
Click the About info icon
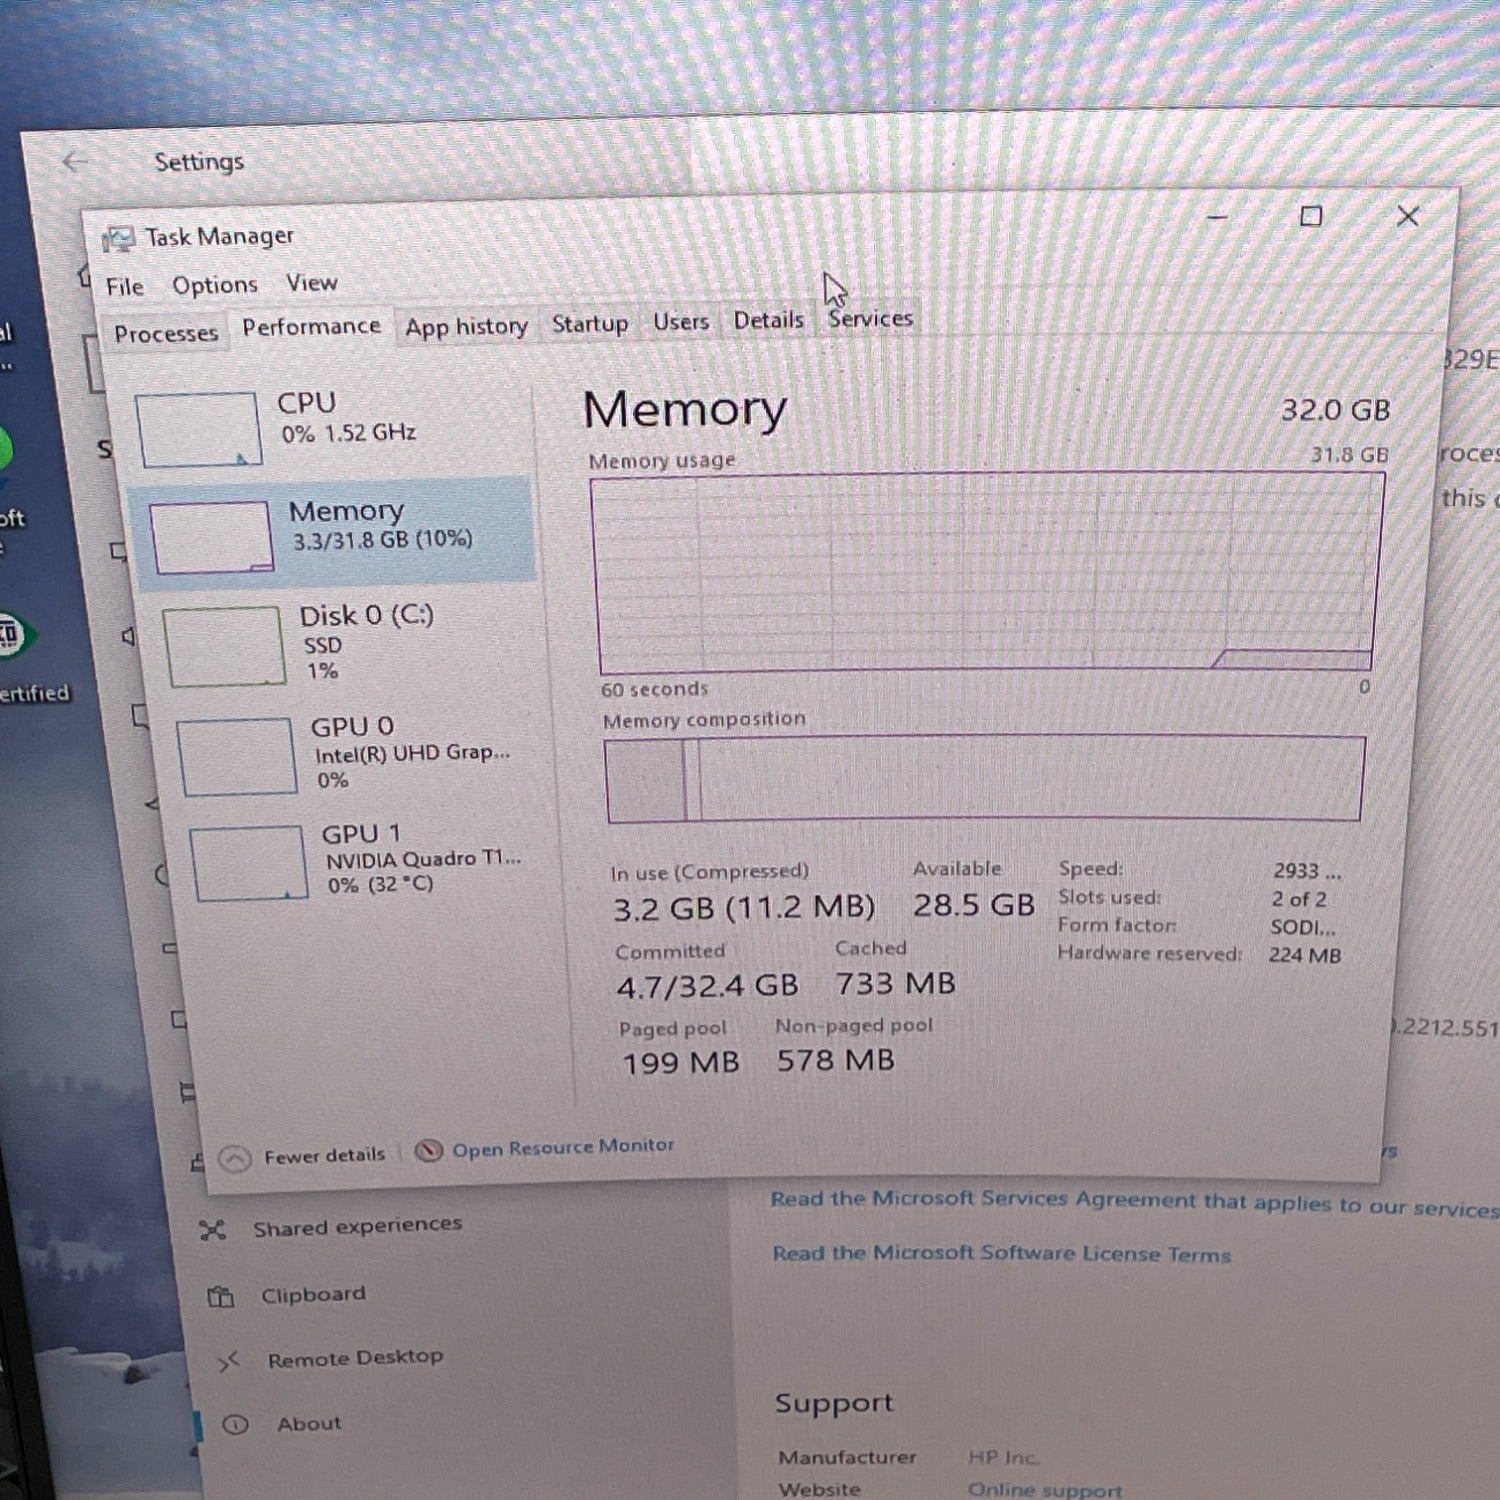click(x=235, y=1425)
